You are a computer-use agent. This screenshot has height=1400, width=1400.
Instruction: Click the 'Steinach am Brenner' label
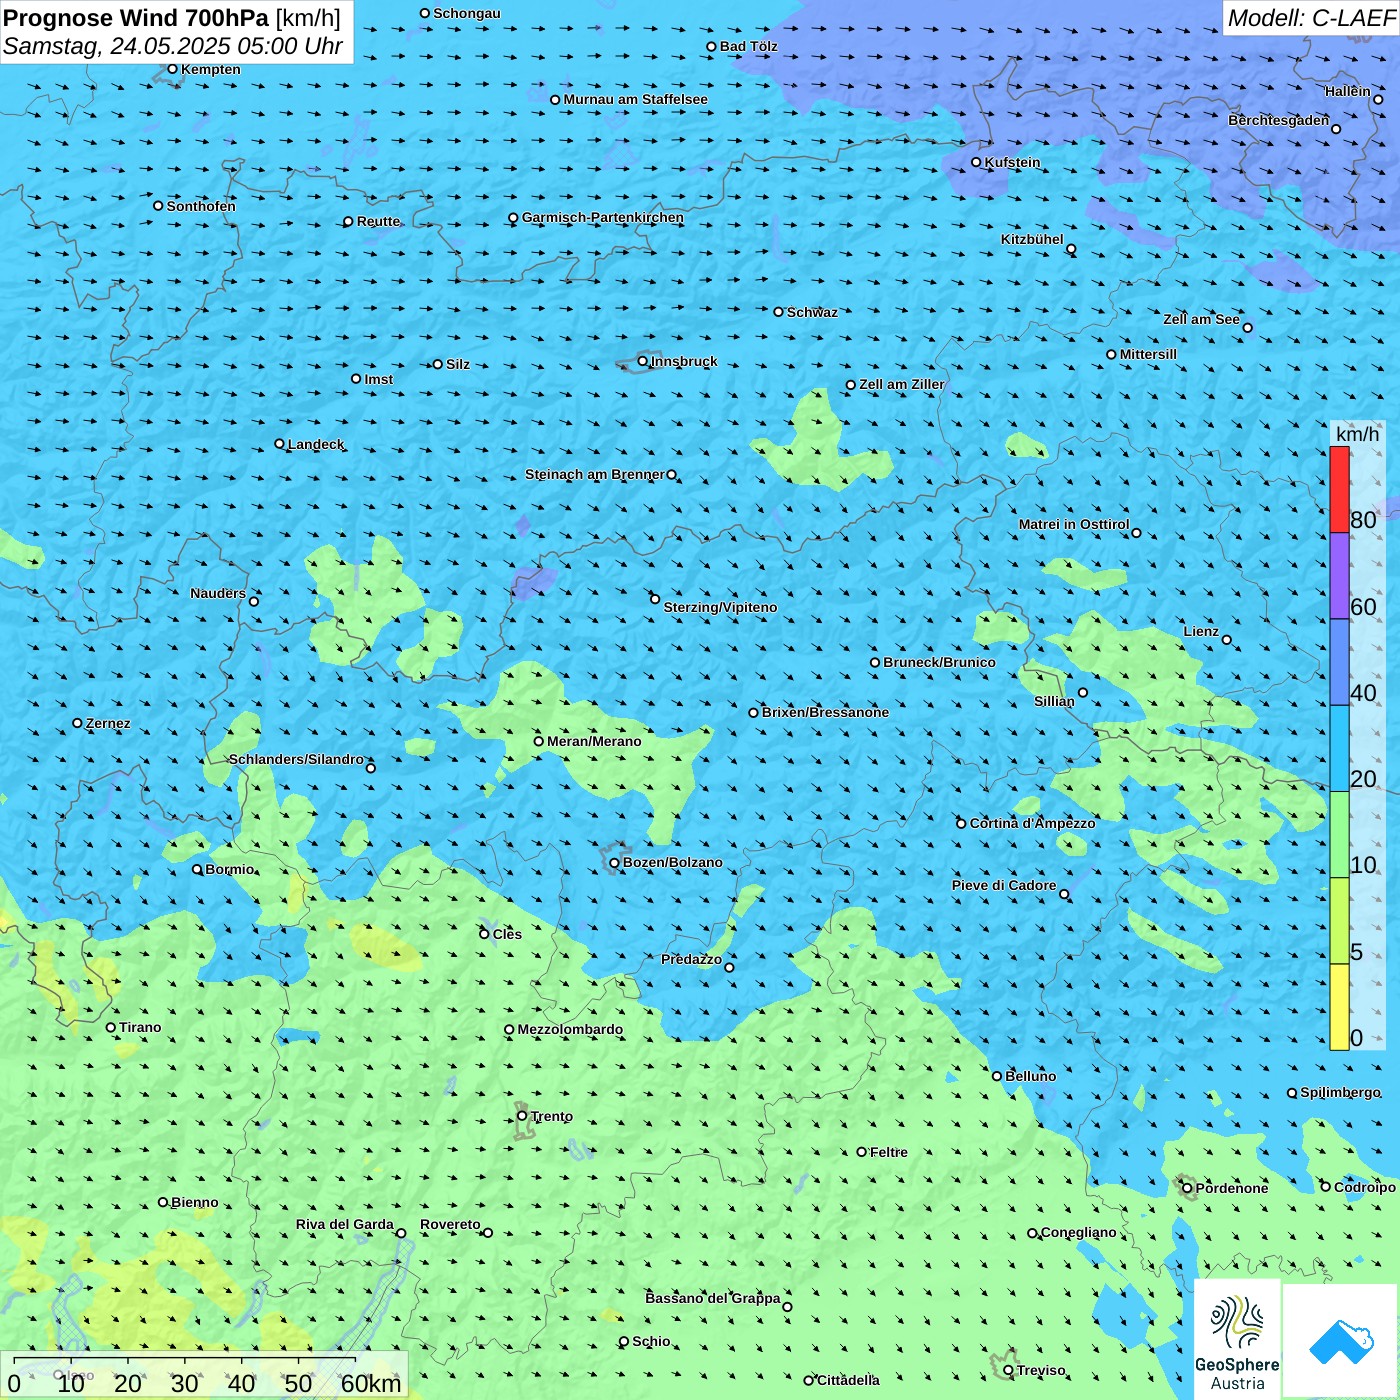[x=595, y=474]
